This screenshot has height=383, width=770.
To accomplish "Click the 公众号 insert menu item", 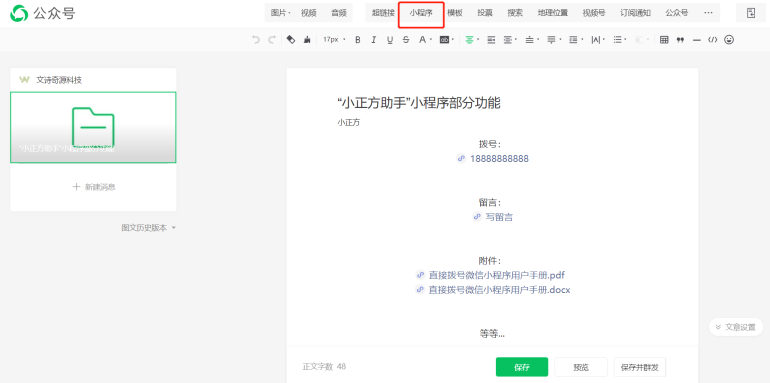I will [x=677, y=13].
